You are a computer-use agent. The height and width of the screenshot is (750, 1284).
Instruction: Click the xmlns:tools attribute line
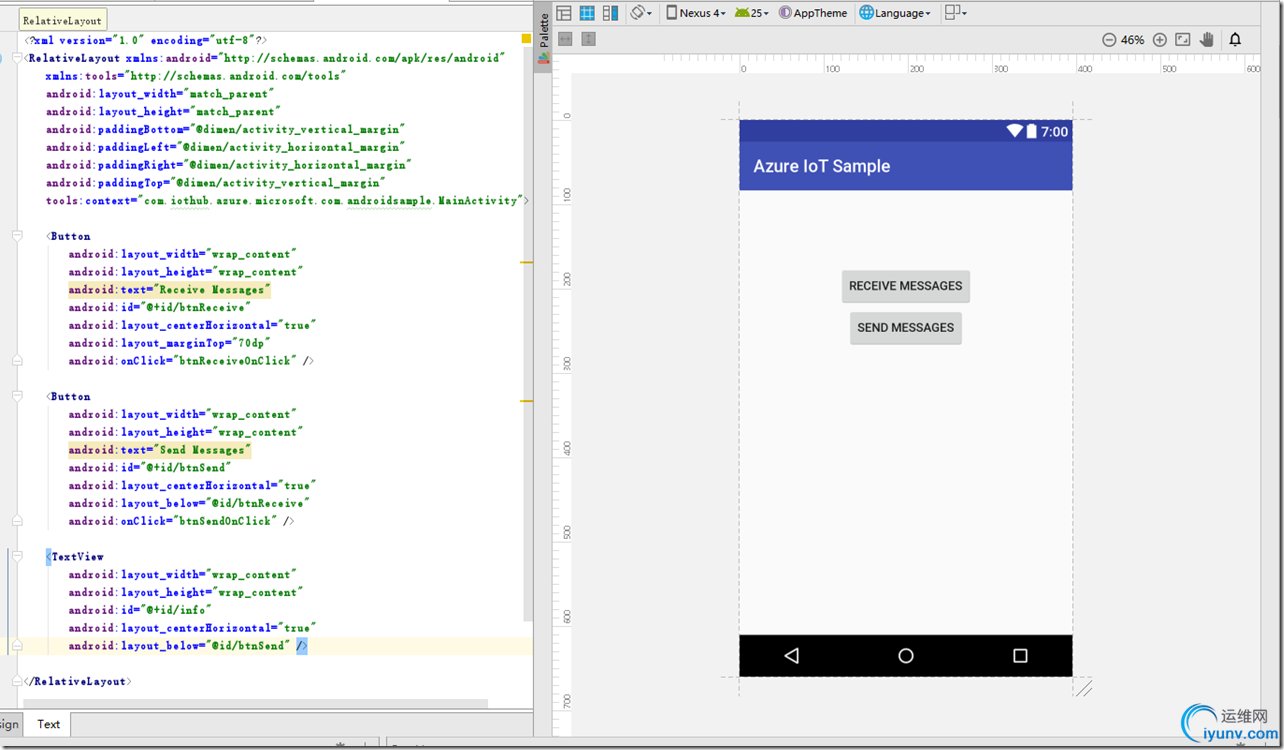(196, 76)
